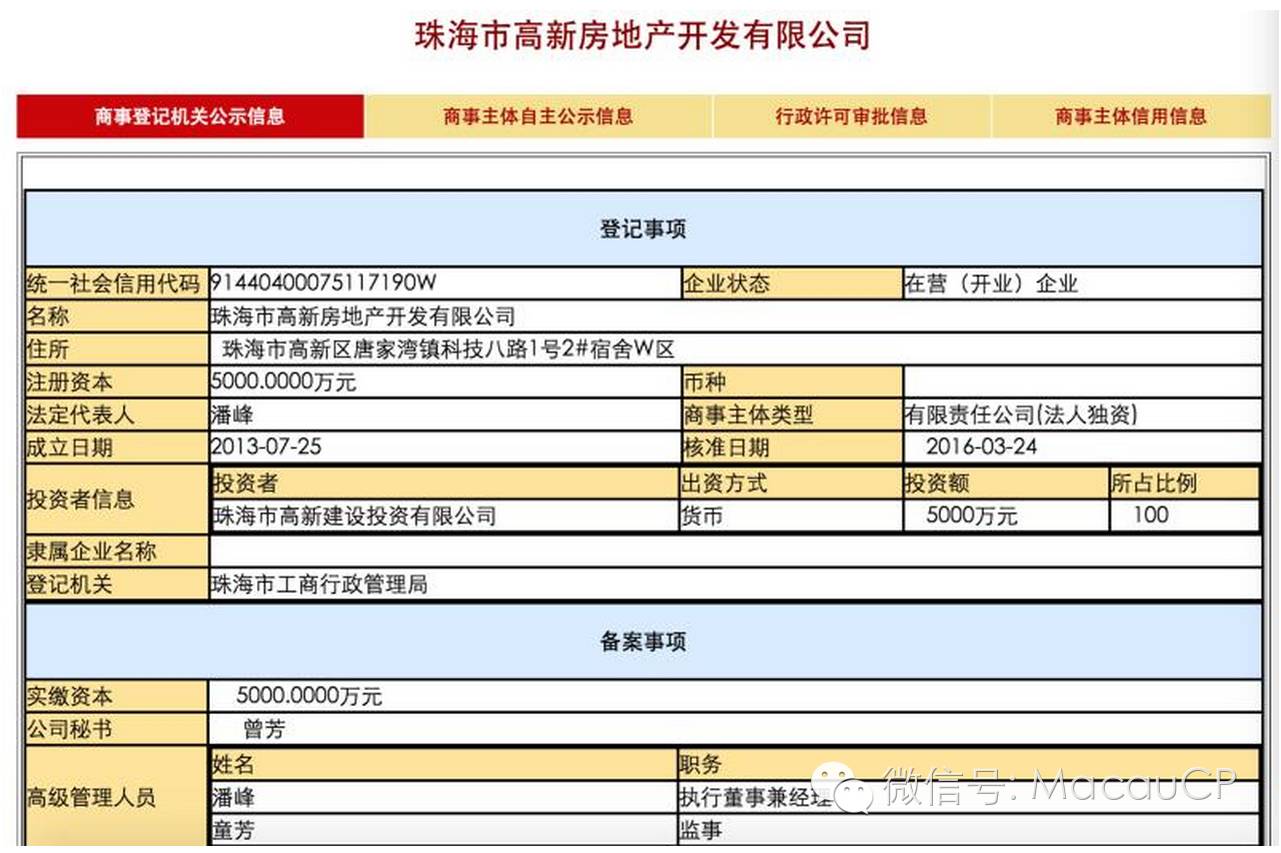1281x853 pixels.
Task: Select the manager name 童芳
Action: pyautogui.click(x=233, y=830)
